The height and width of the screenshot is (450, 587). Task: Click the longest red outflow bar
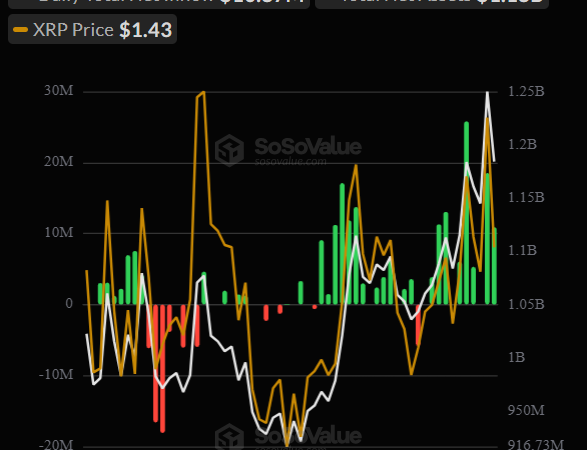point(162,368)
